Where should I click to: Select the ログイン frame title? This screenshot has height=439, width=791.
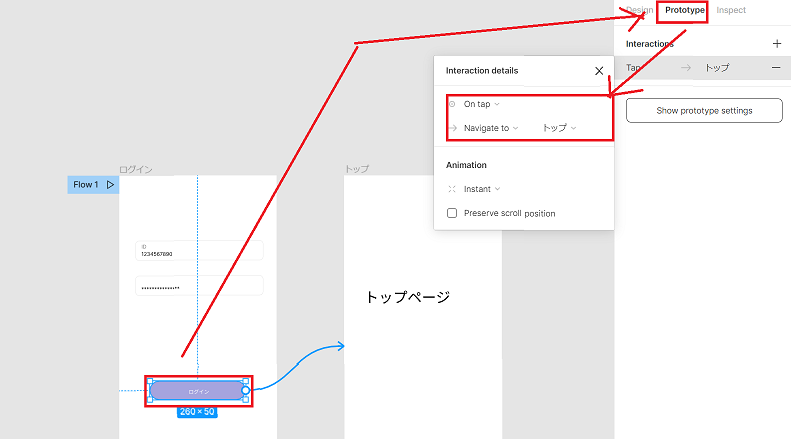pos(136,169)
